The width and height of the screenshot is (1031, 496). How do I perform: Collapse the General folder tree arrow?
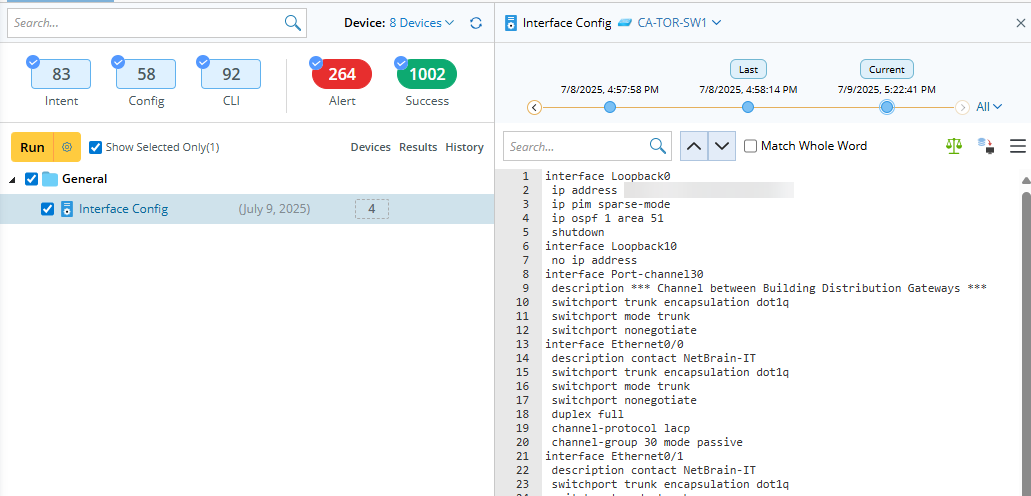(x=14, y=180)
